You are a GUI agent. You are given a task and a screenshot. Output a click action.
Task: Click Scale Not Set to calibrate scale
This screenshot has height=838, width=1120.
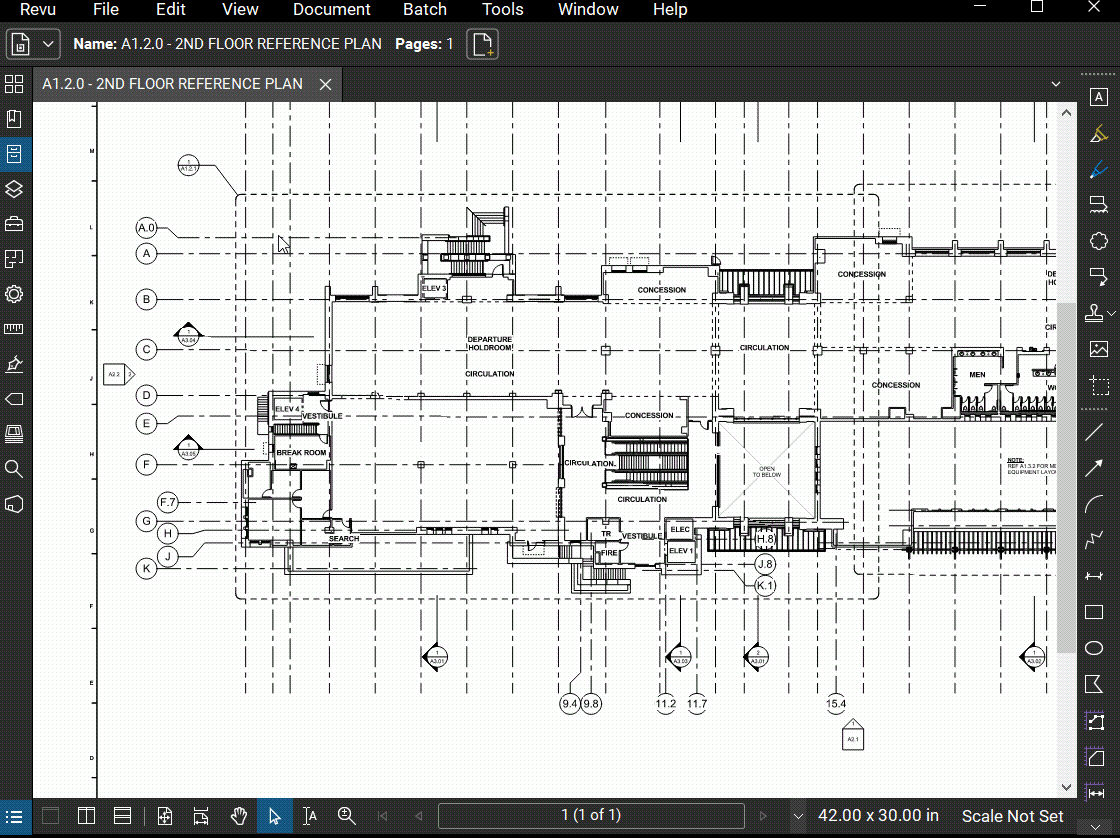[1012, 816]
